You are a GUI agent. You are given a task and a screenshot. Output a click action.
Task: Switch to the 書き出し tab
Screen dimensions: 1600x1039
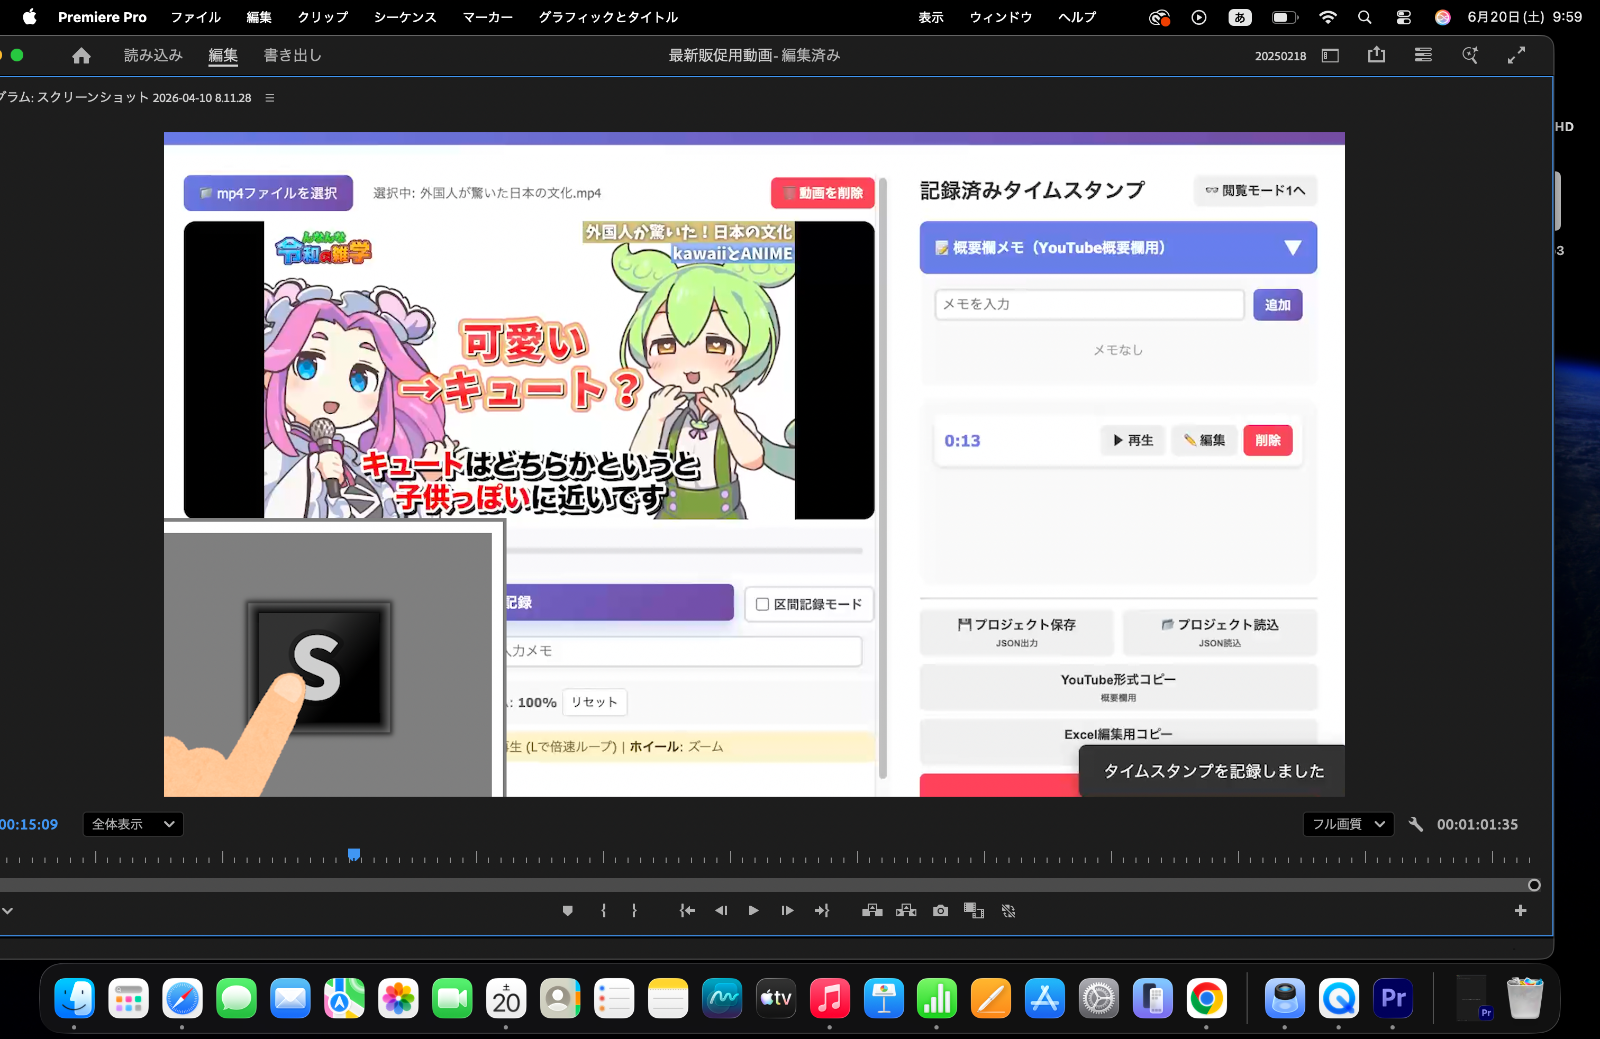[x=292, y=56]
